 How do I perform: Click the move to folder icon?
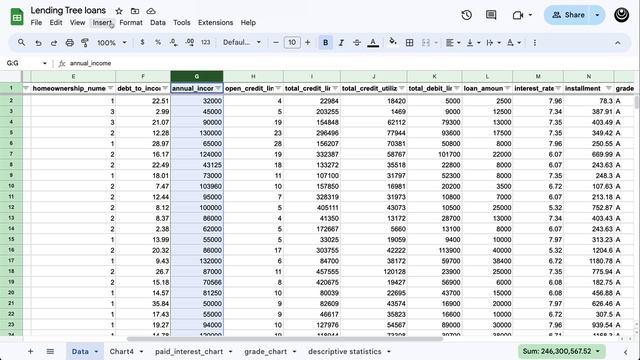(x=135, y=11)
